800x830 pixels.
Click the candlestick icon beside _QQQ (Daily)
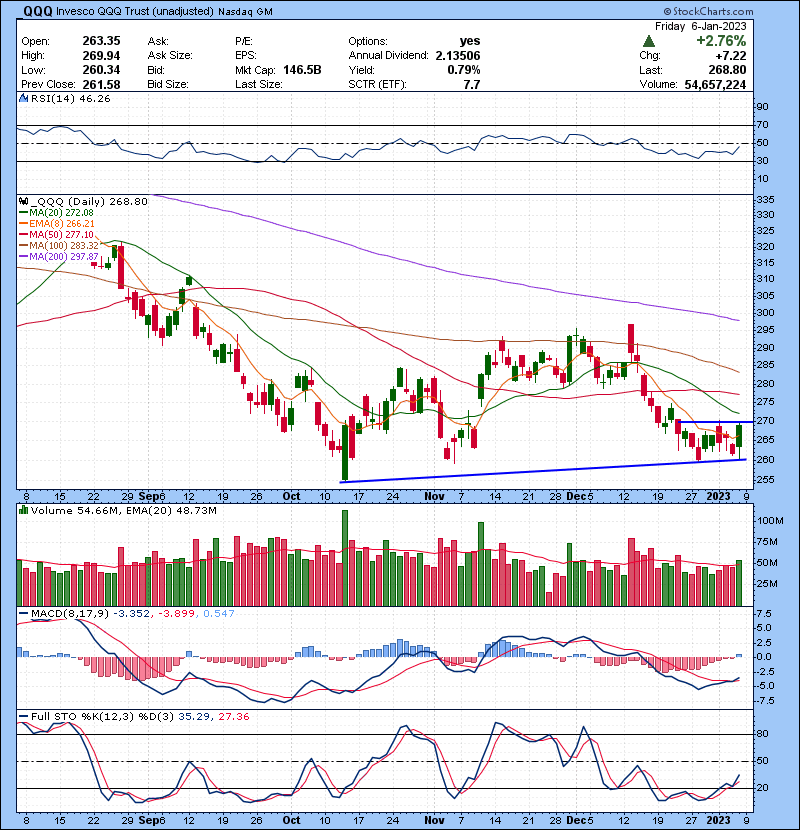tap(23, 201)
